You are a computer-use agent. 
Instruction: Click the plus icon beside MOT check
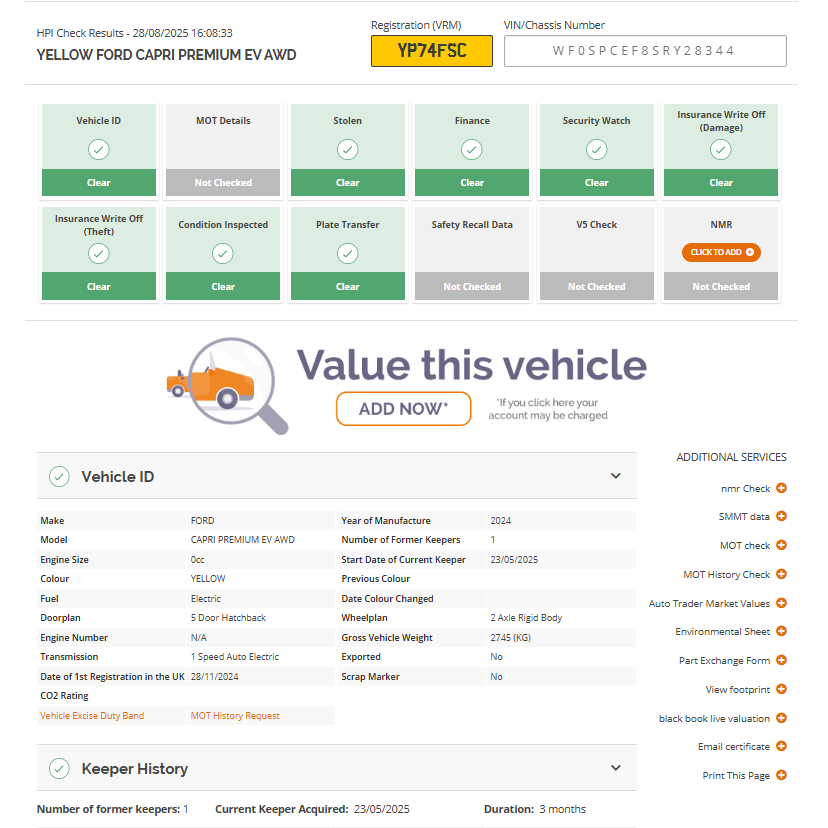[782, 545]
